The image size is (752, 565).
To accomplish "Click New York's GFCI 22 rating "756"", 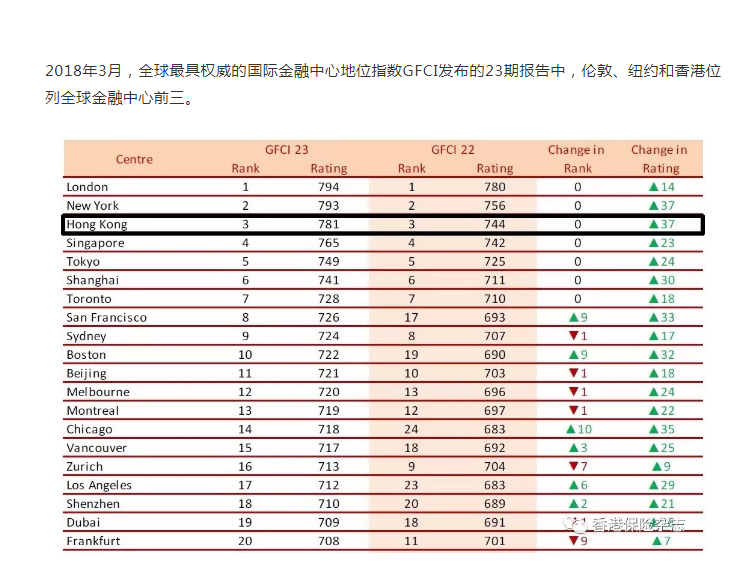I will (x=494, y=206).
